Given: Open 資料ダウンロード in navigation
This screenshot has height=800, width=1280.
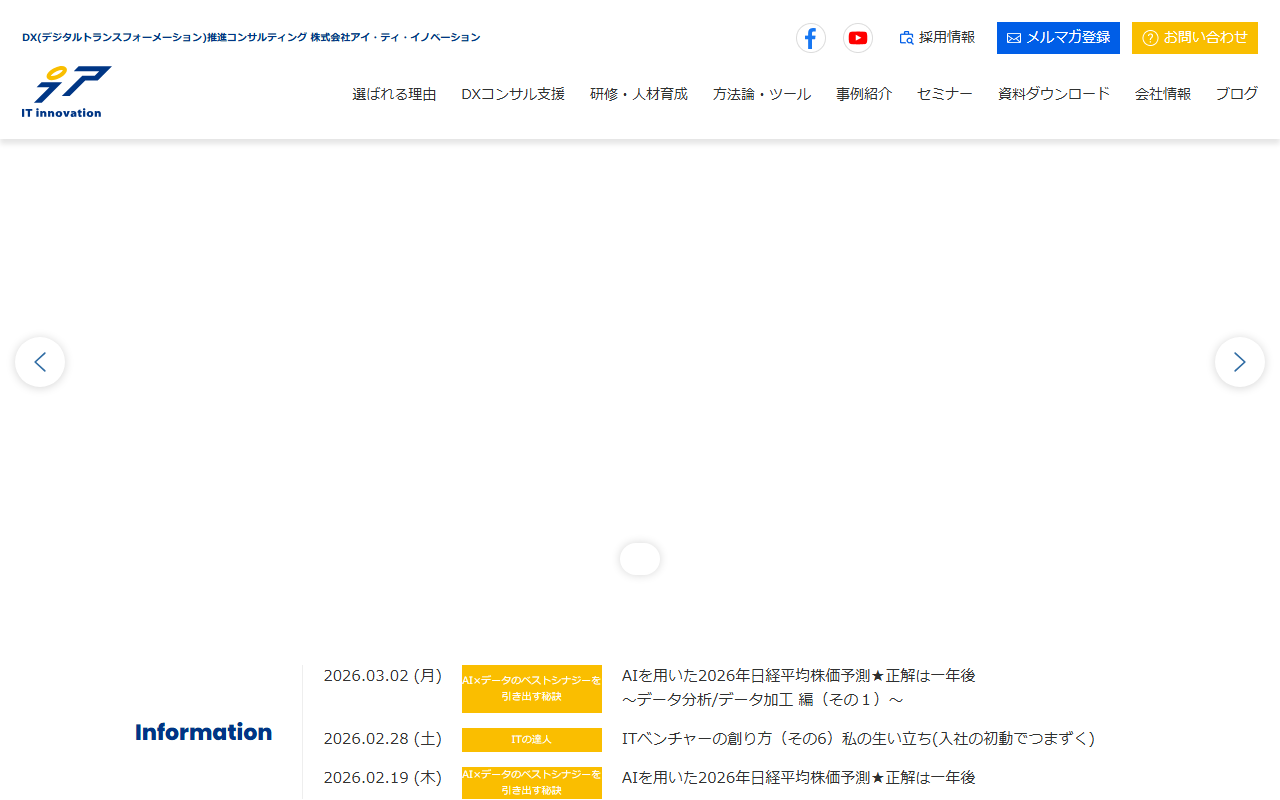Looking at the screenshot, I should click(x=1054, y=94).
